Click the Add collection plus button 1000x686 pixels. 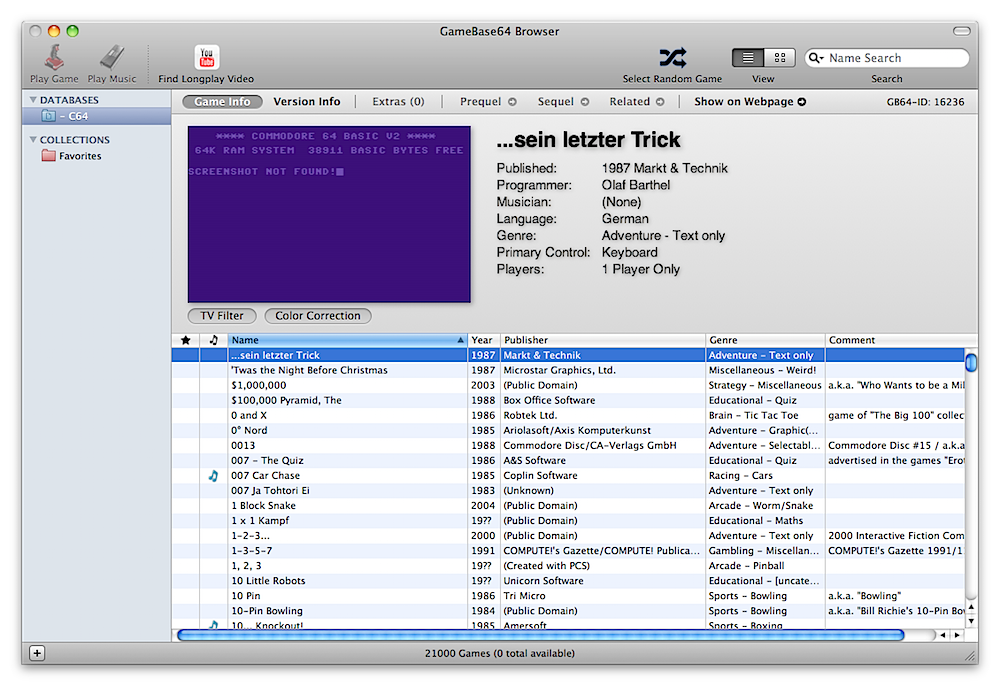pos(37,653)
